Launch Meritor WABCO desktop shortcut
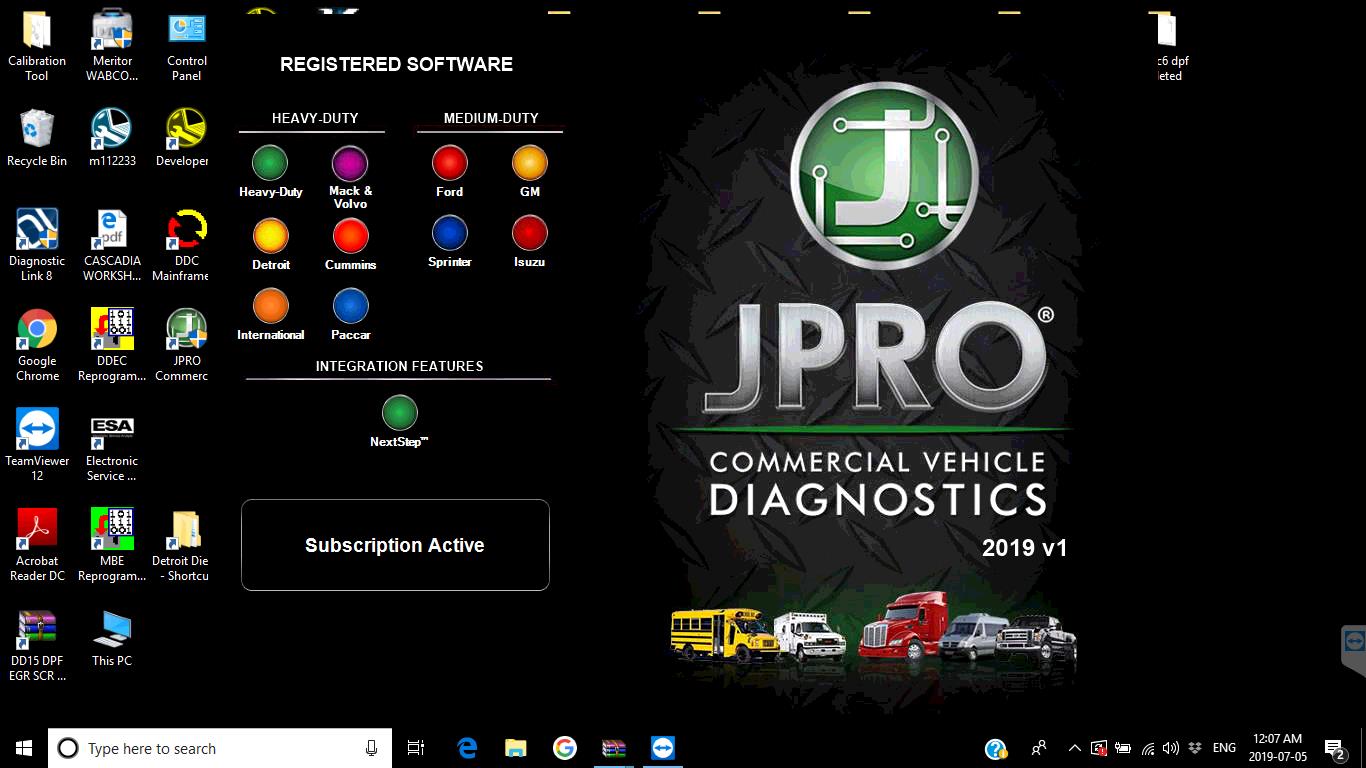The image size is (1366, 768). coord(112,45)
